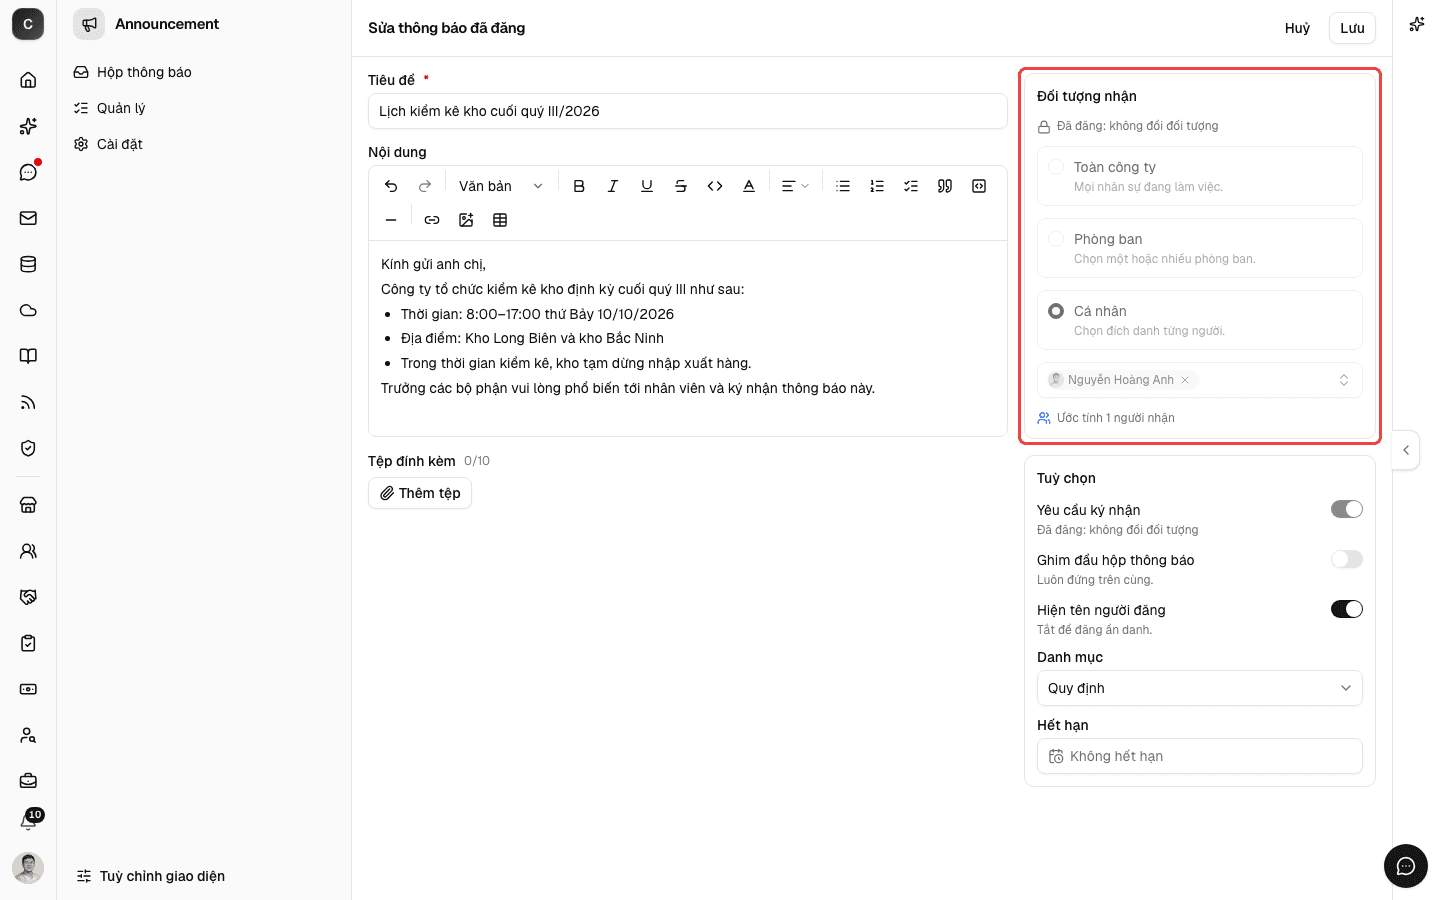Image resolution: width=1440 pixels, height=900 pixels.
Task: Open the Văn bản text style dropdown
Action: tap(500, 186)
